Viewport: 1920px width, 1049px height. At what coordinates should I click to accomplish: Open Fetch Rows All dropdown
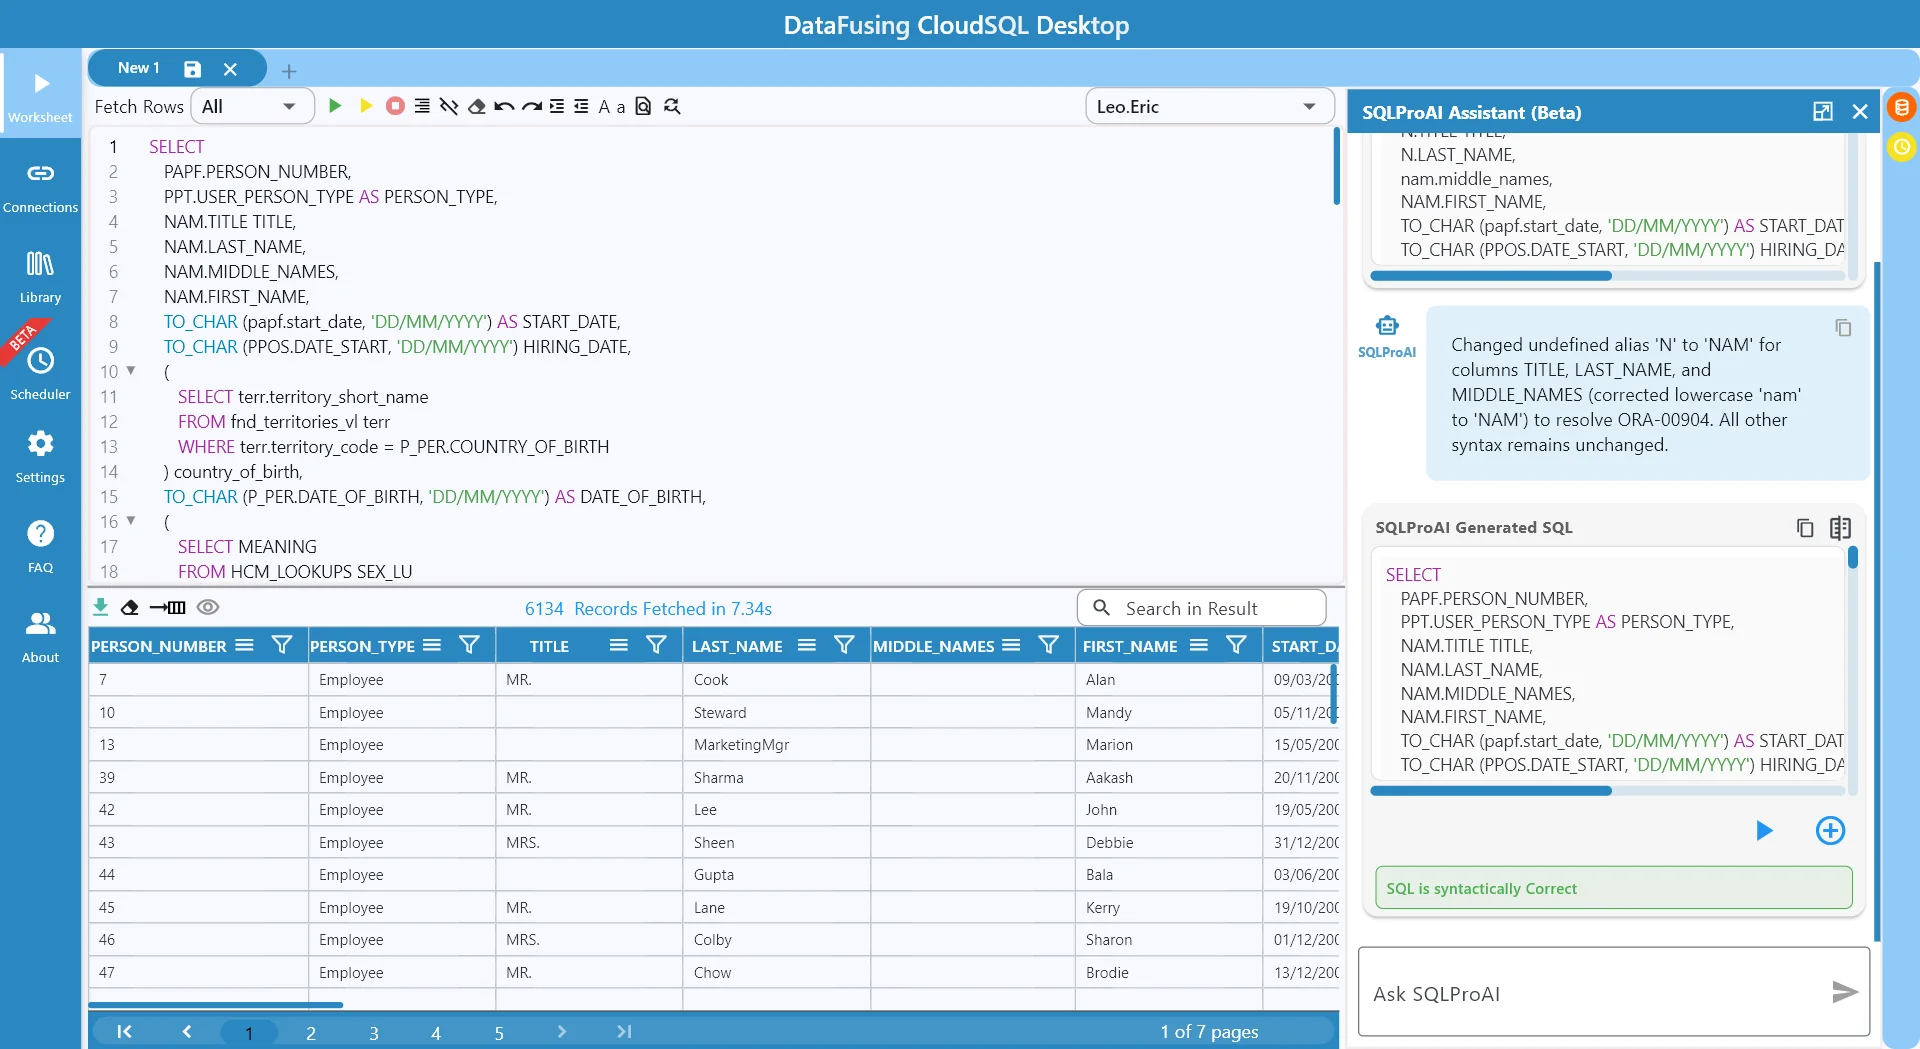click(251, 106)
